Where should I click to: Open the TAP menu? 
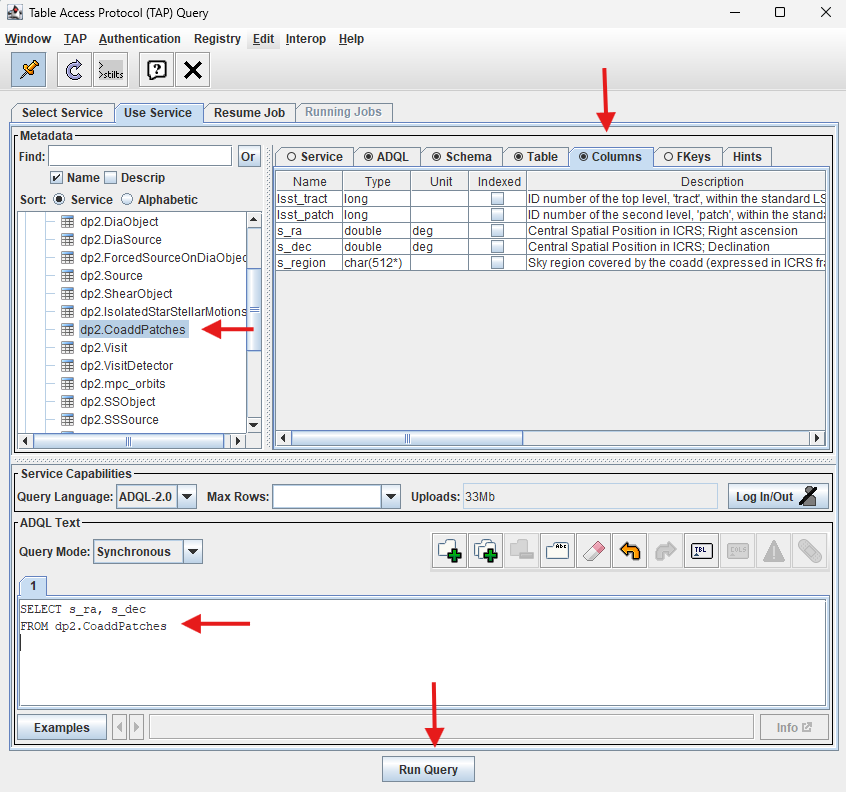pos(75,39)
